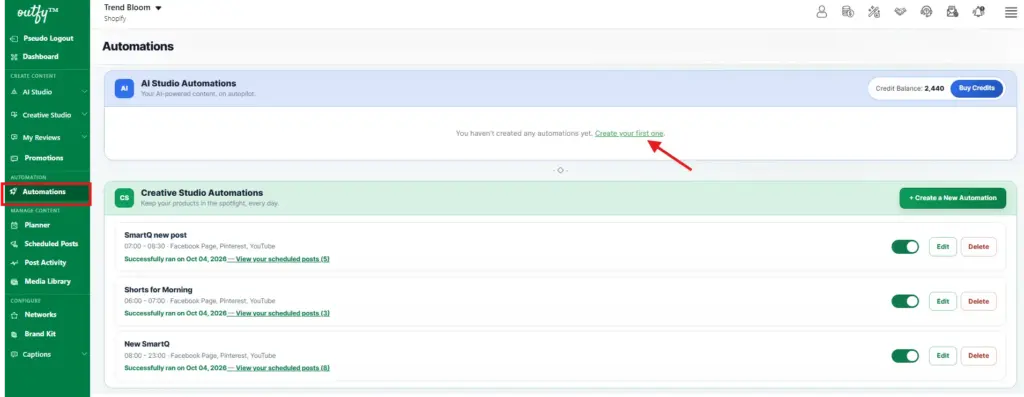Open the headset support icon
Image resolution: width=1024 pixels, height=397 pixels.
click(x=926, y=12)
